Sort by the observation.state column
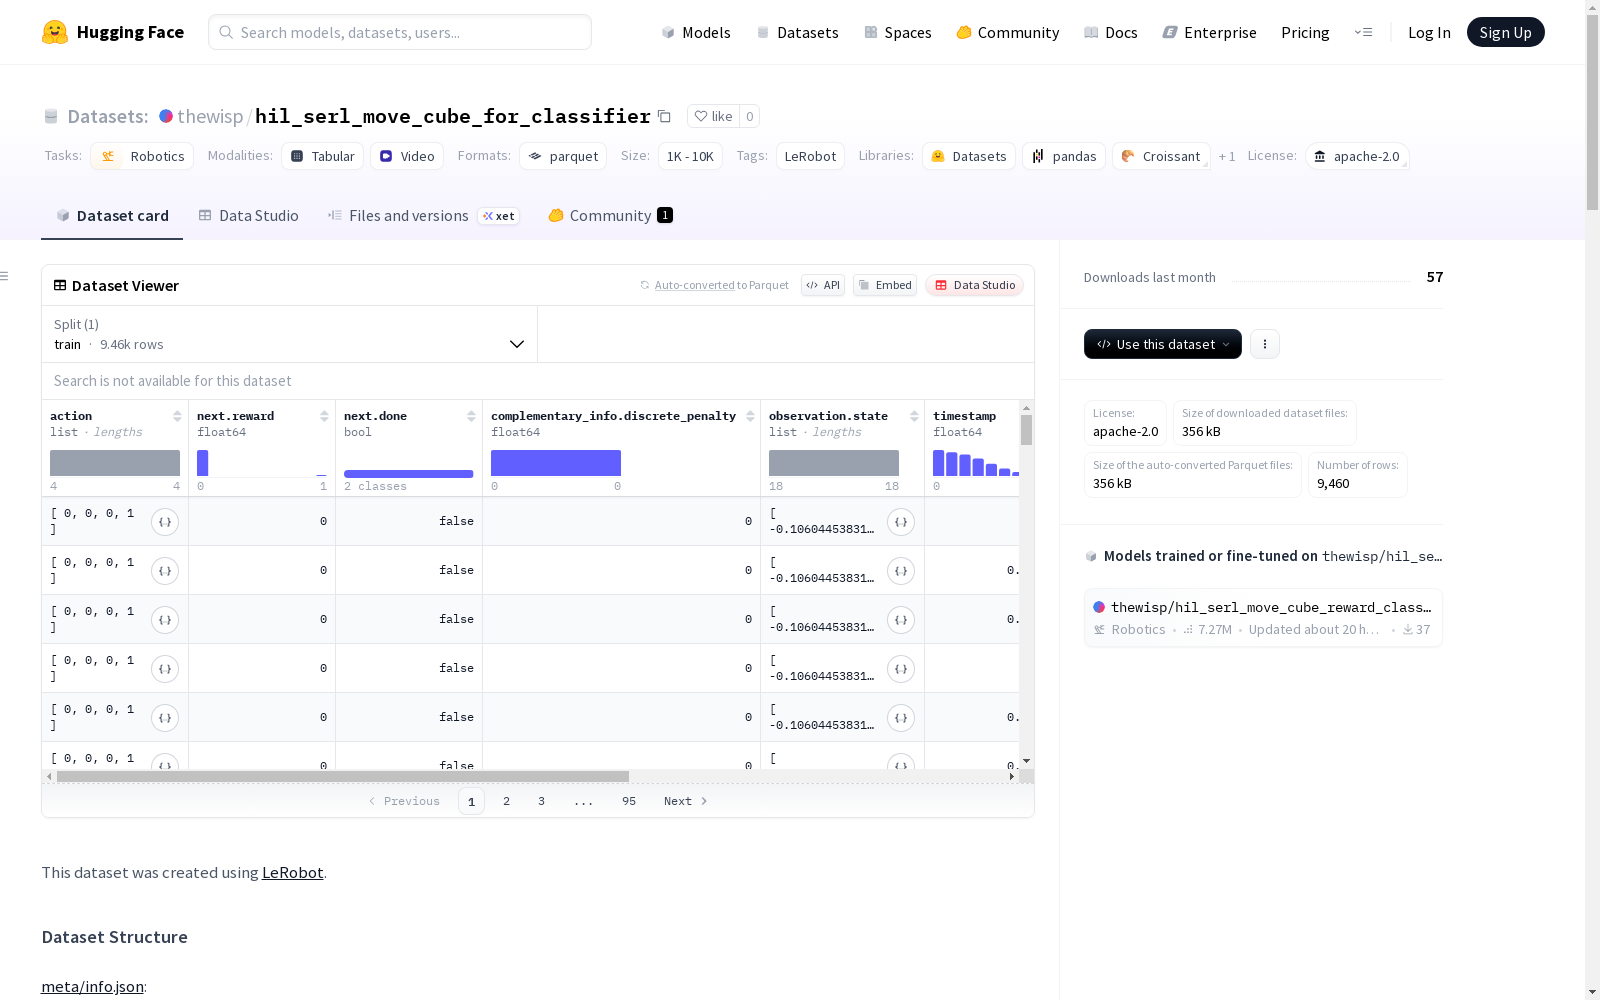 [x=914, y=416]
